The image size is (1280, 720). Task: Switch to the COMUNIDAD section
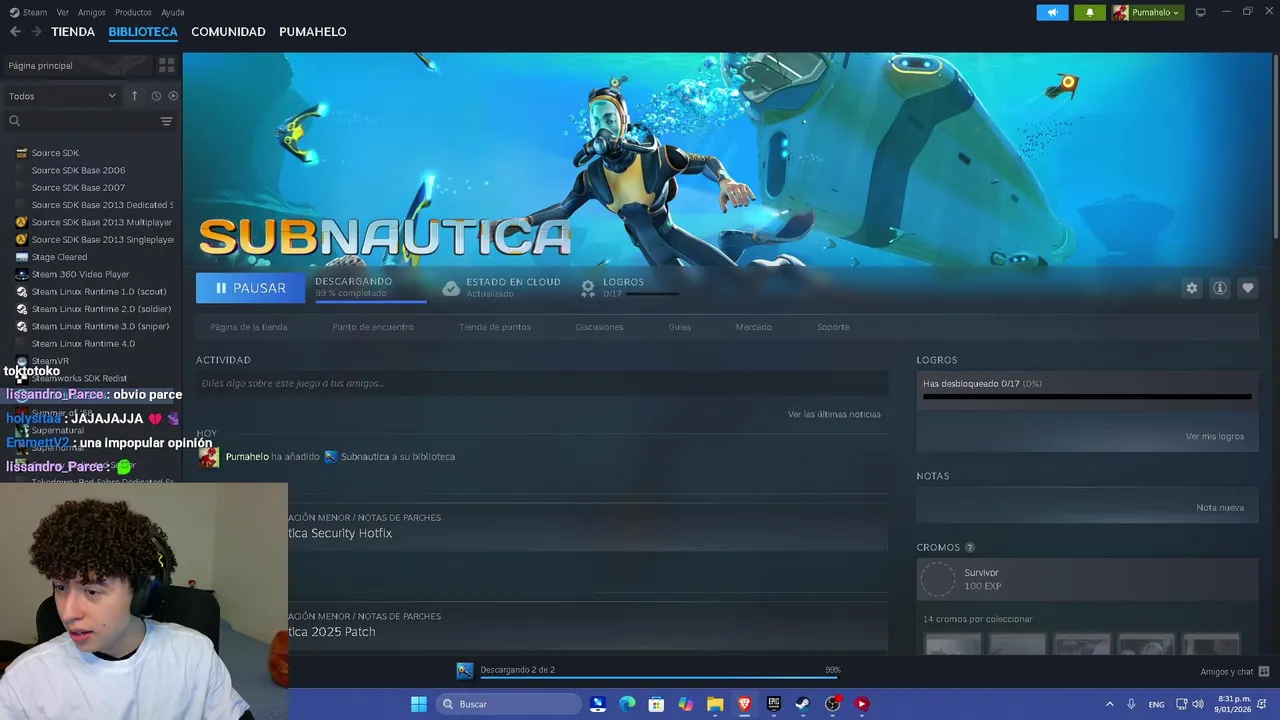228,32
